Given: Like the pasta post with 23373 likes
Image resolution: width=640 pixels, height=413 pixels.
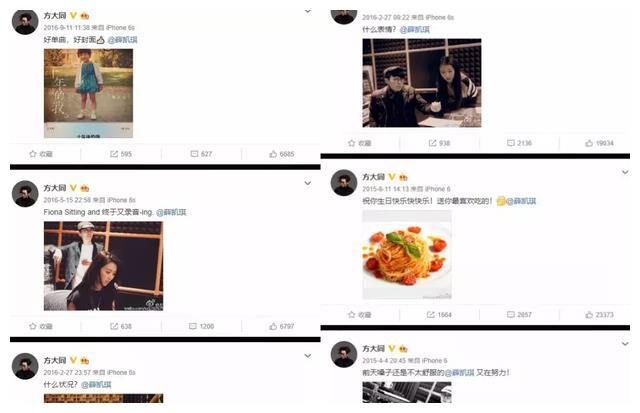Looking at the screenshot, I should coord(599,315).
